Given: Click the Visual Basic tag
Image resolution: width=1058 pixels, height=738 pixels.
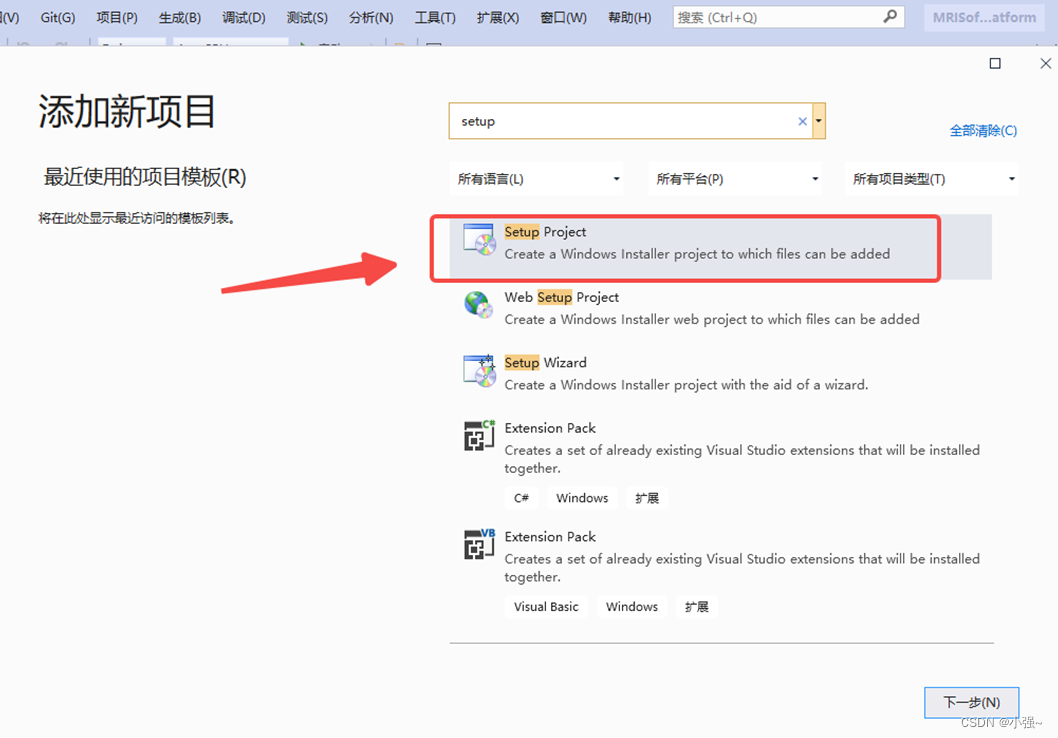Looking at the screenshot, I should coord(546,606).
